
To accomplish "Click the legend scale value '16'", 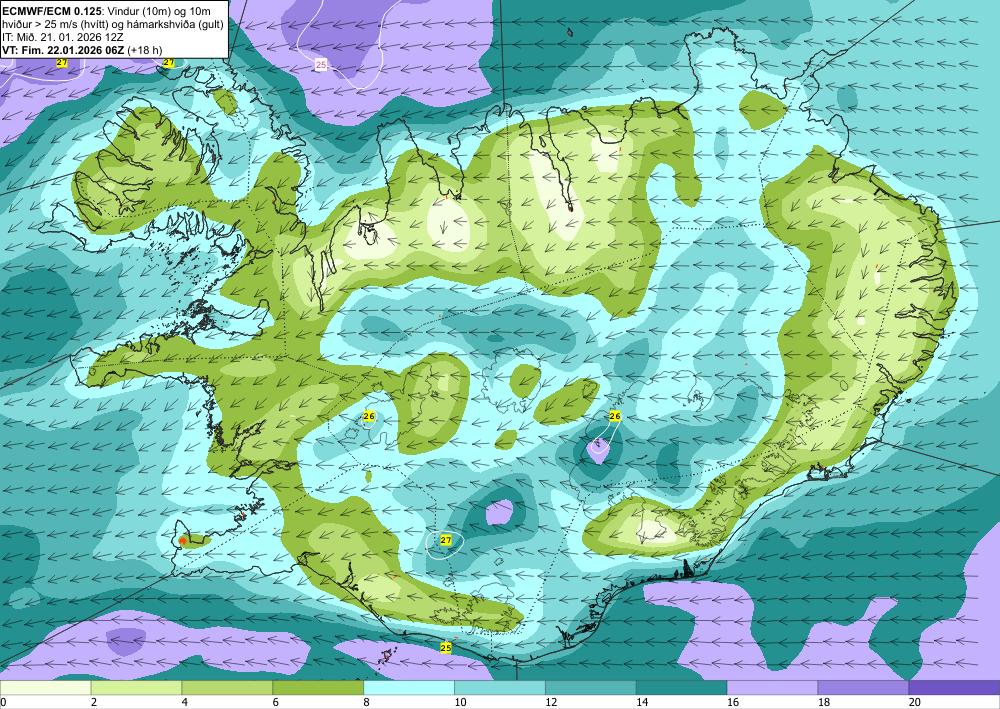I will (x=733, y=703).
